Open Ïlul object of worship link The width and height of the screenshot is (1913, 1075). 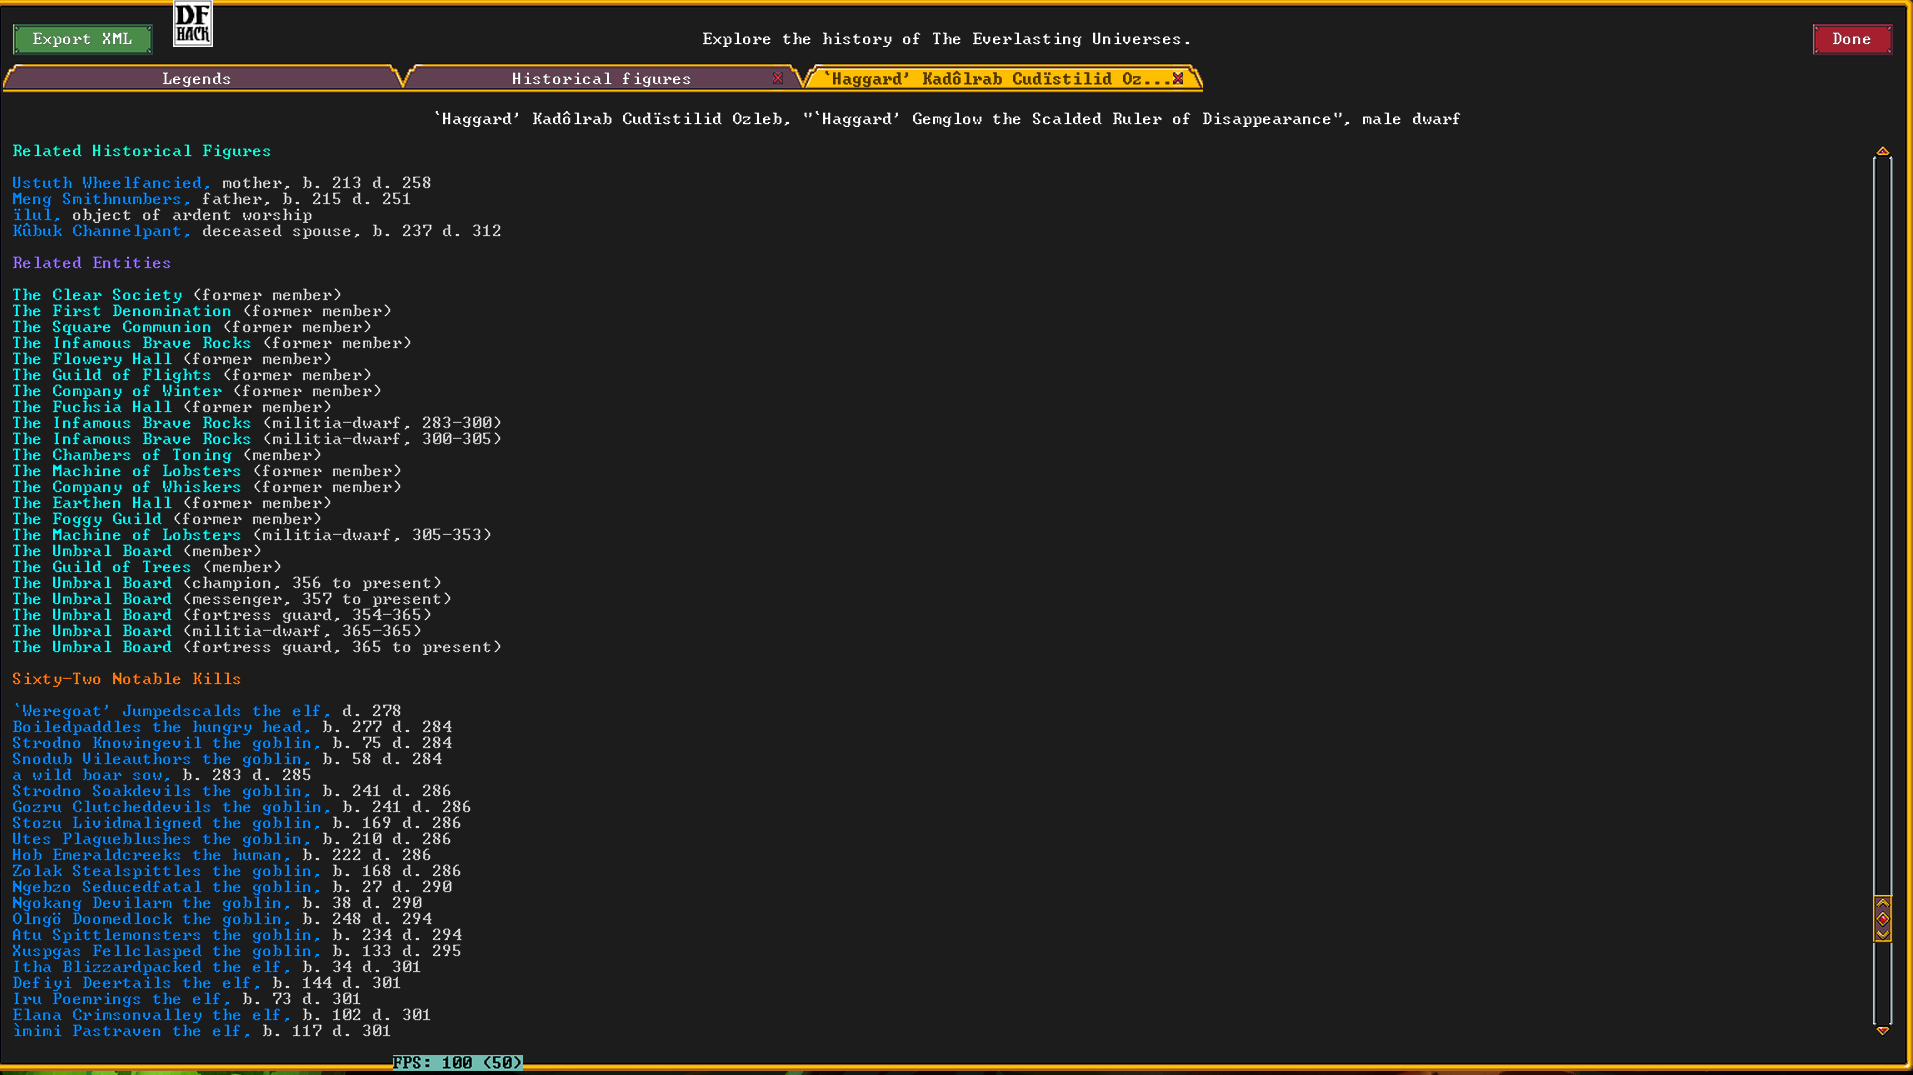pyautogui.click(x=37, y=215)
